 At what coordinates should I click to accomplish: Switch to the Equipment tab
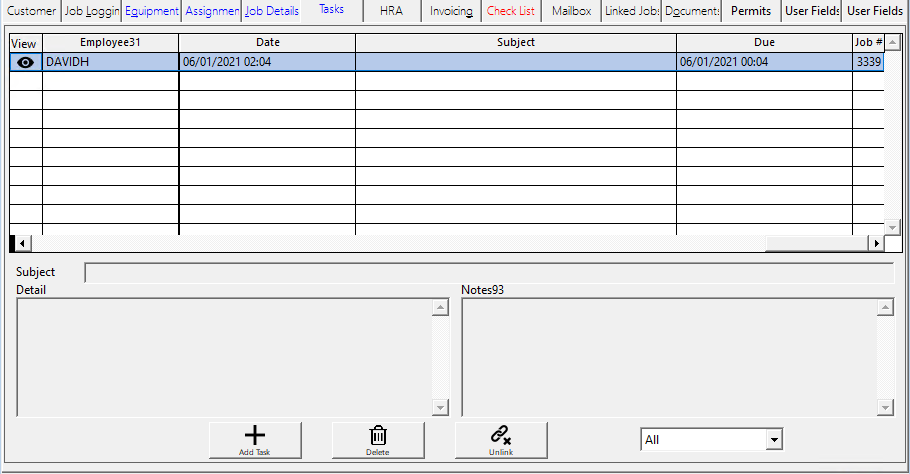coord(152,11)
